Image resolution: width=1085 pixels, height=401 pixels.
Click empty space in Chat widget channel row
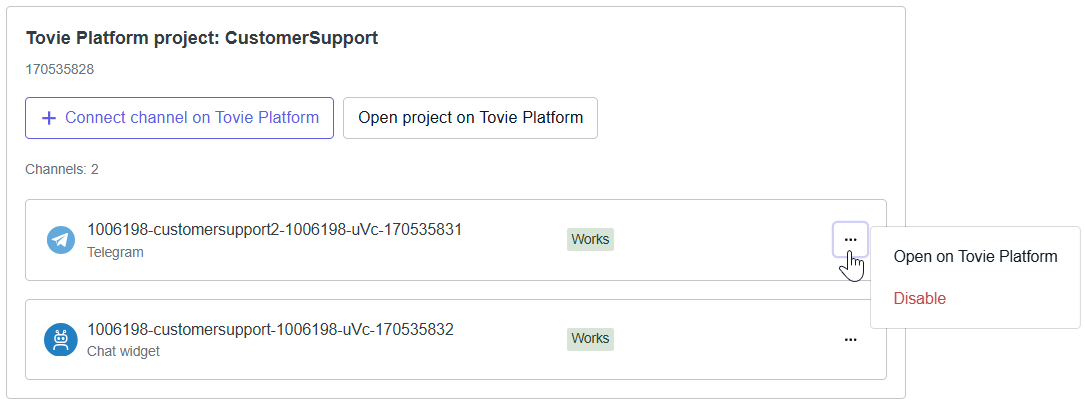pyautogui.click(x=720, y=340)
